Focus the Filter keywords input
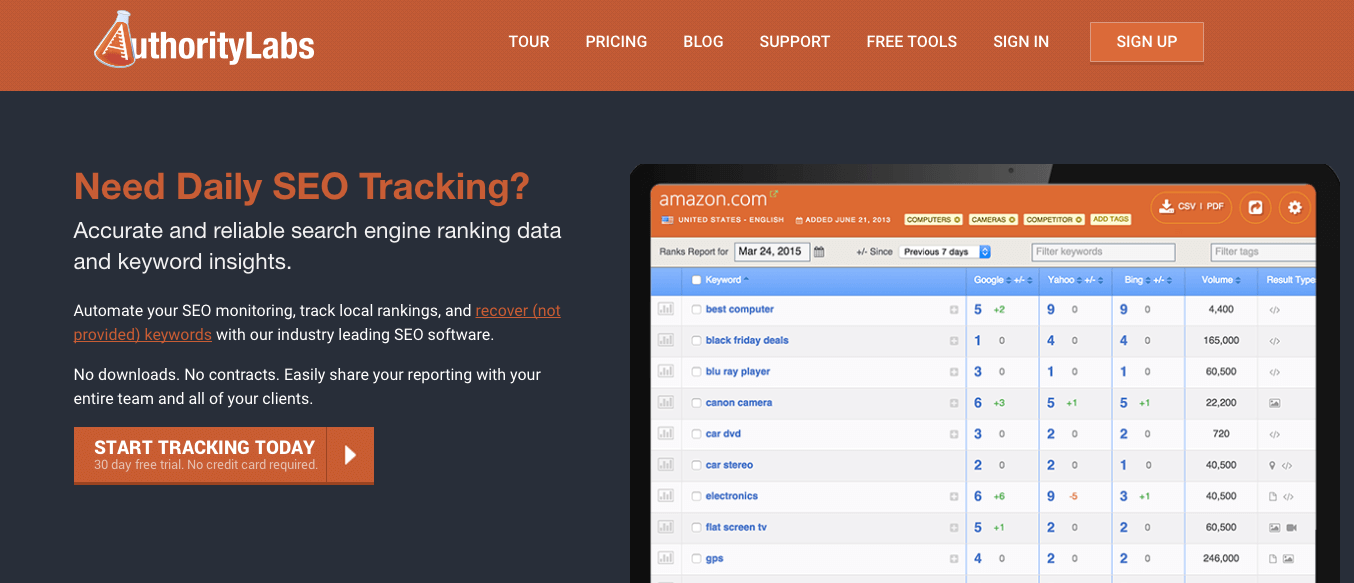Screen dimensions: 1354x583 (1104, 252)
